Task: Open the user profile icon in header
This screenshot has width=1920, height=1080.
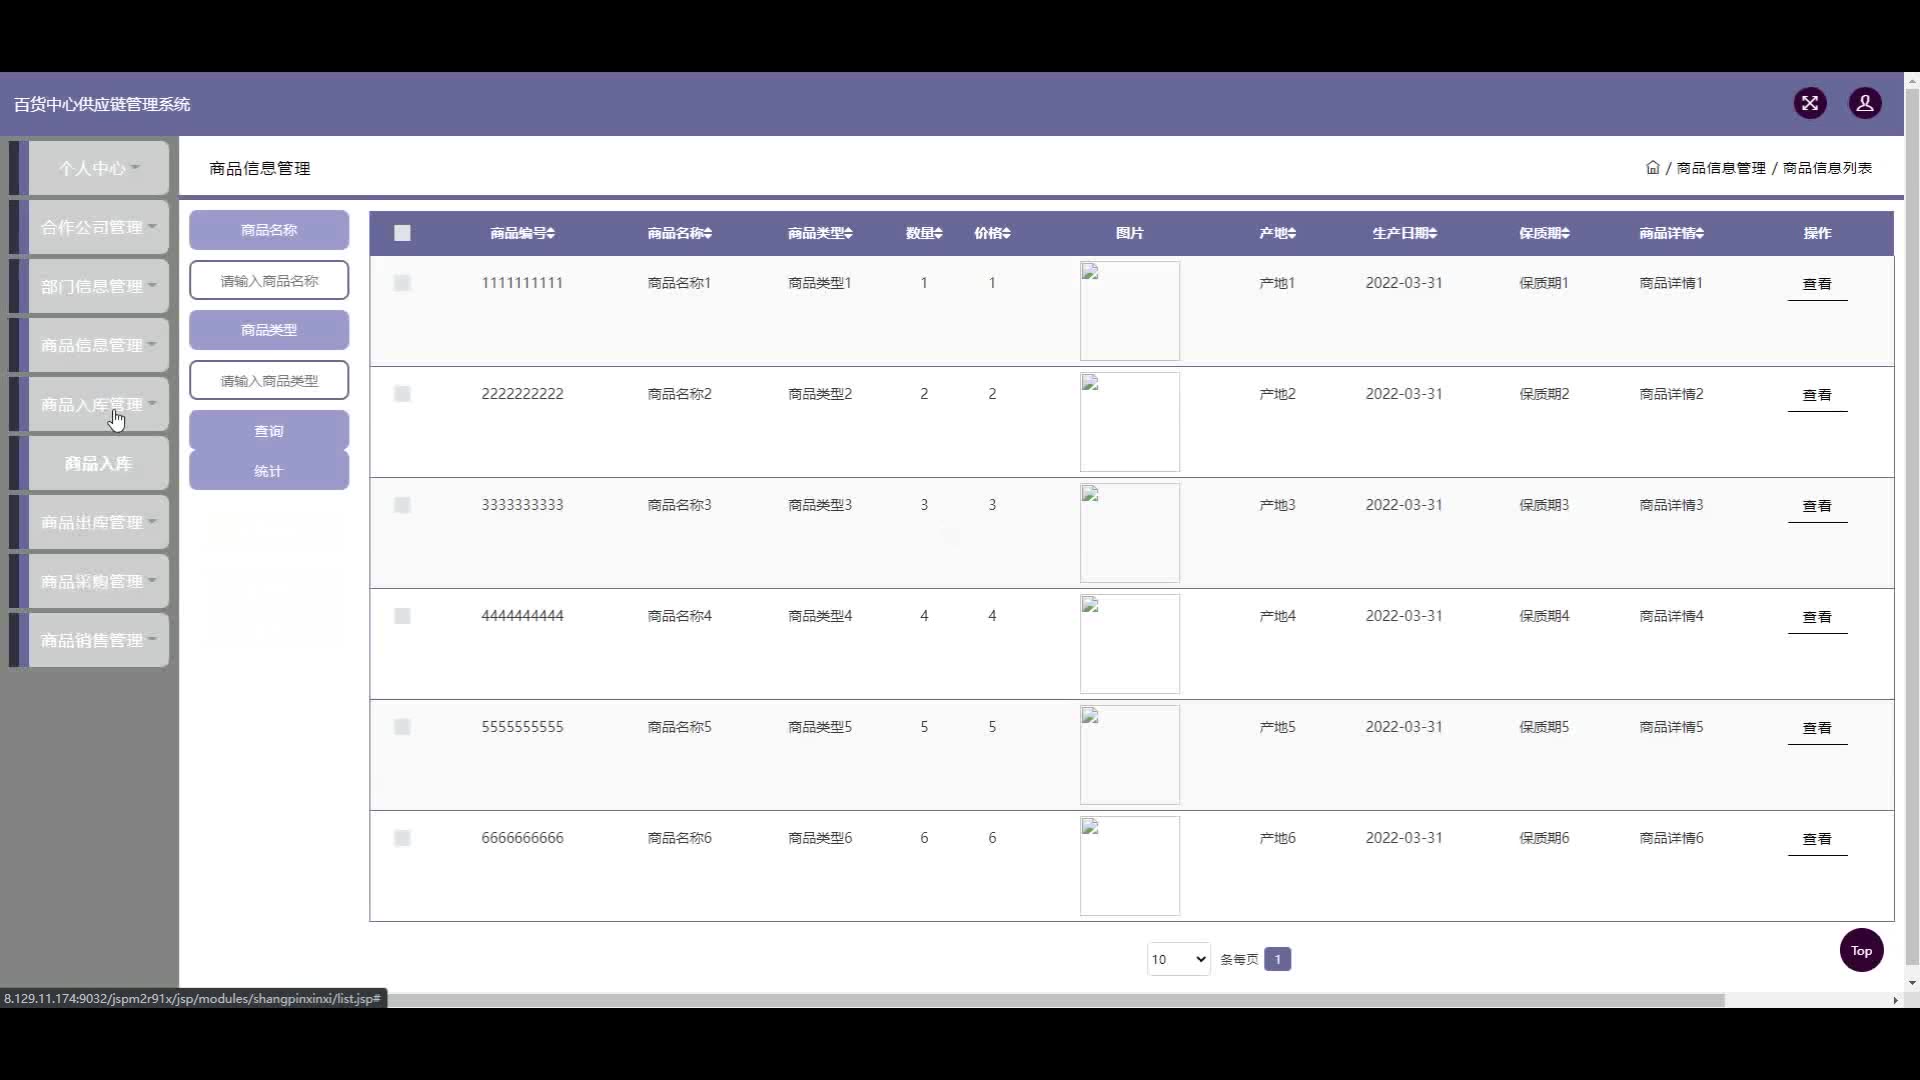Action: [1865, 103]
